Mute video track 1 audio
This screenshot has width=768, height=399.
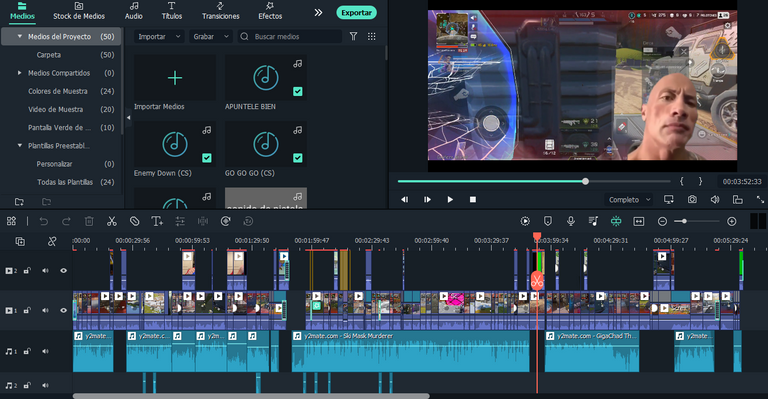45,310
